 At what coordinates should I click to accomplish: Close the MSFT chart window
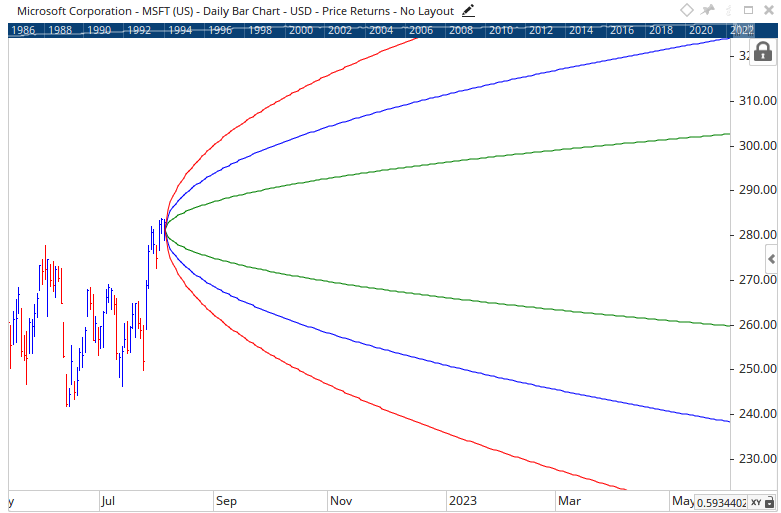[769, 10]
